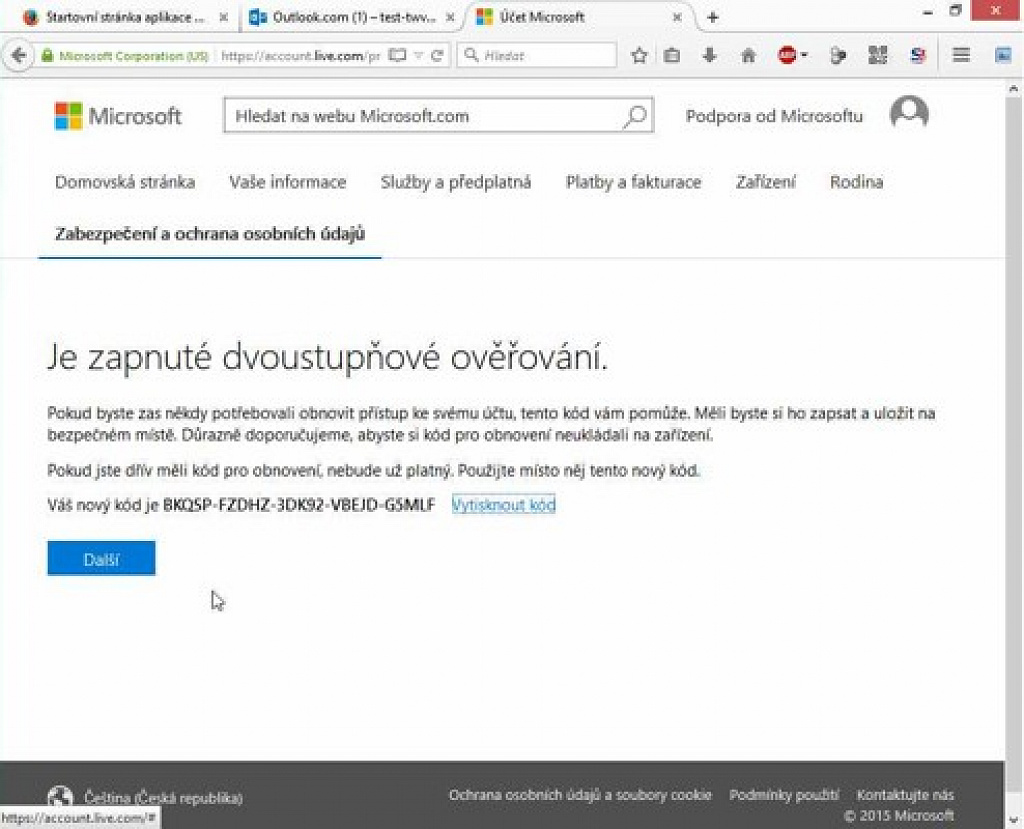Click the S extension icon in toolbar
The height and width of the screenshot is (829, 1024).
tap(918, 56)
